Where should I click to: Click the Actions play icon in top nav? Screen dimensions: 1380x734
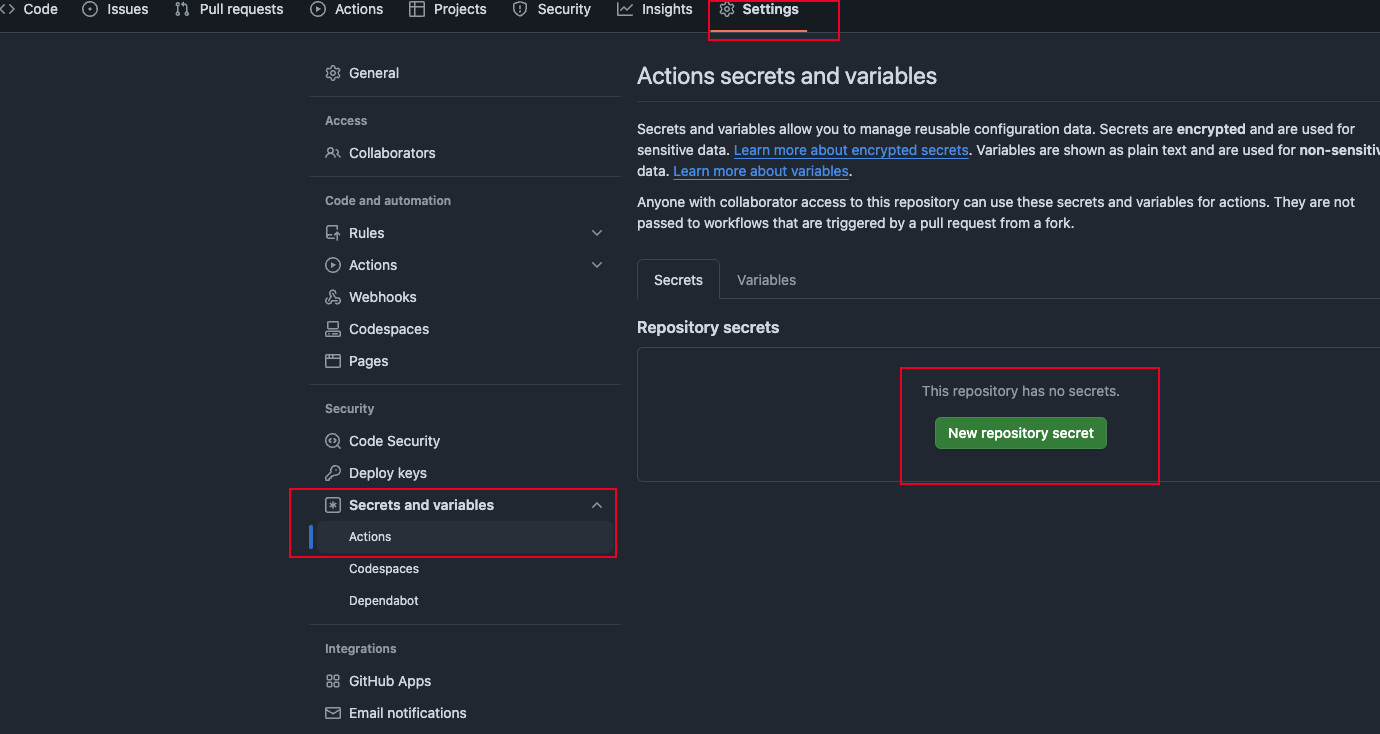click(x=318, y=9)
